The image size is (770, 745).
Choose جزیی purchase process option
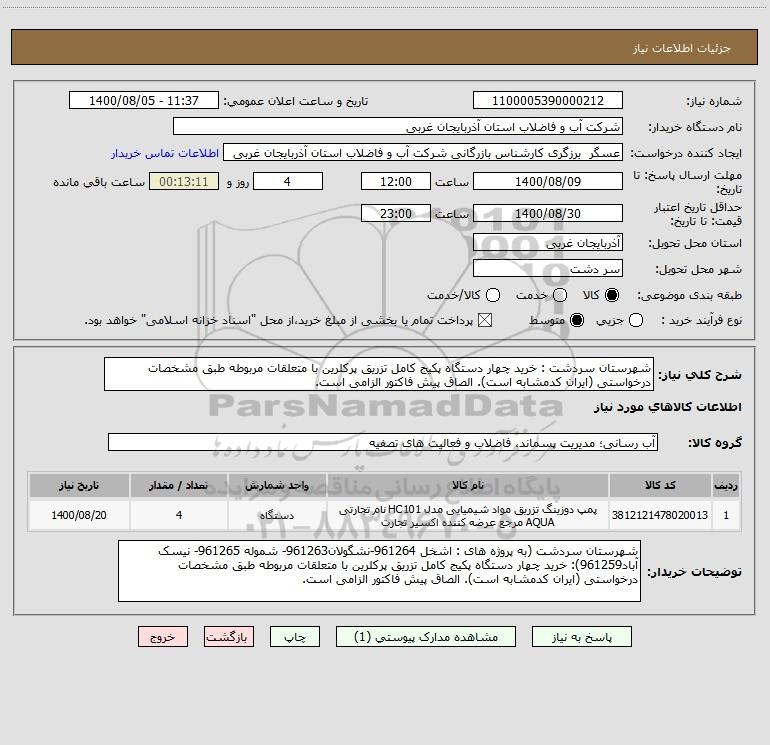pyautogui.click(x=636, y=320)
